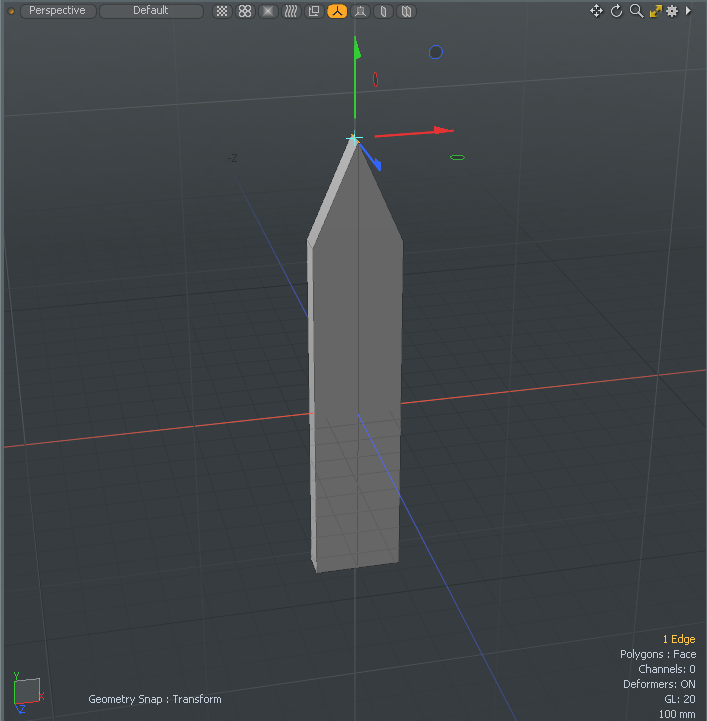The width and height of the screenshot is (707, 721).
Task: Open the Perspective view type dropdown
Action: (x=58, y=11)
